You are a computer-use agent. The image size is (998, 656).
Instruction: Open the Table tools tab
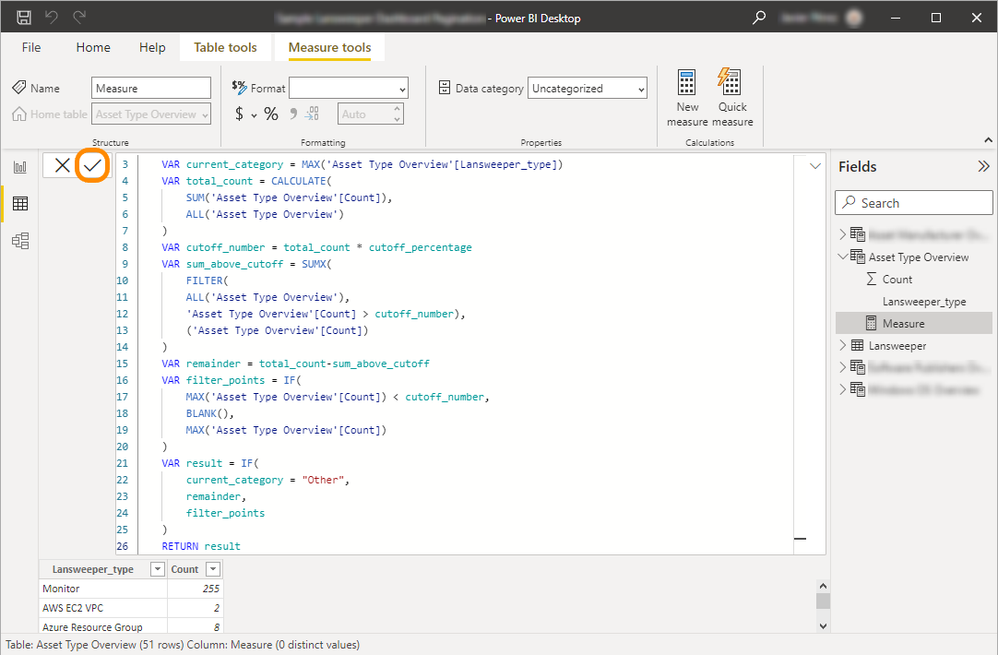225,47
